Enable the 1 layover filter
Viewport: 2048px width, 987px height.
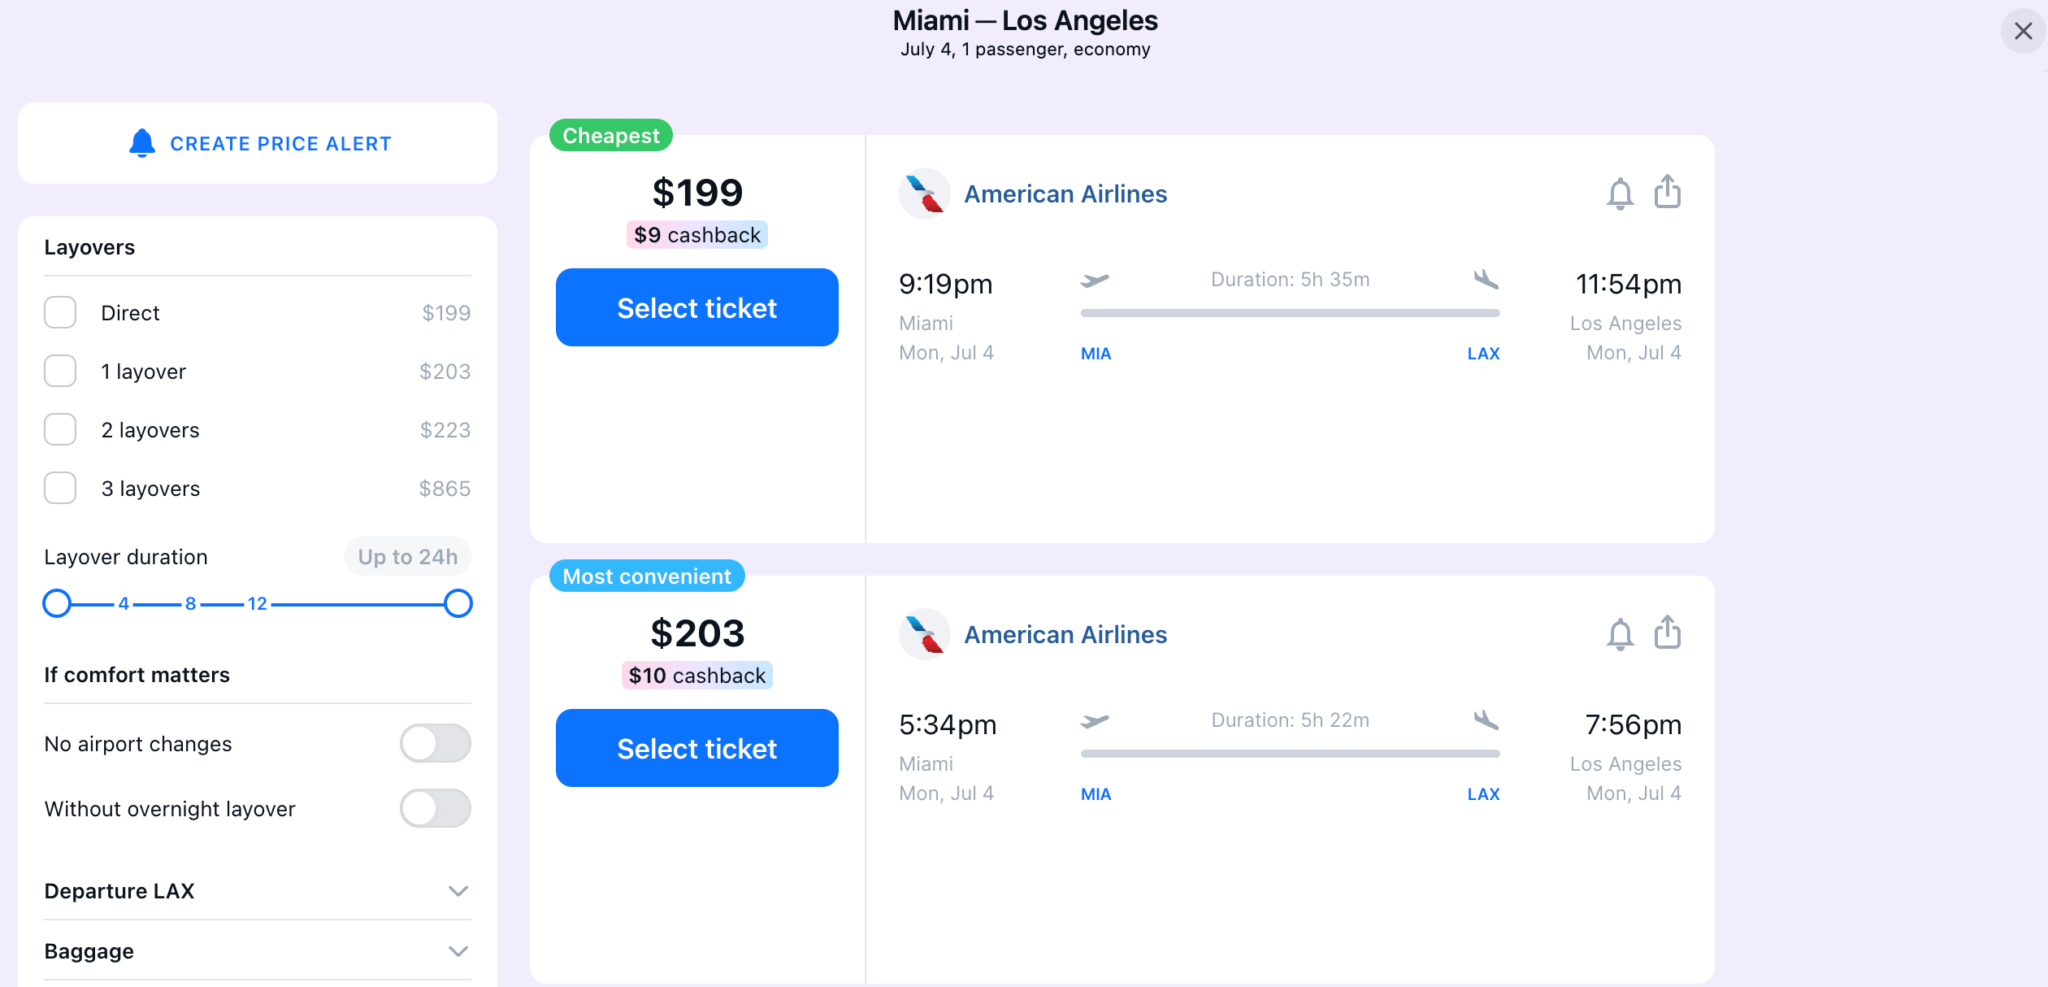point(60,370)
